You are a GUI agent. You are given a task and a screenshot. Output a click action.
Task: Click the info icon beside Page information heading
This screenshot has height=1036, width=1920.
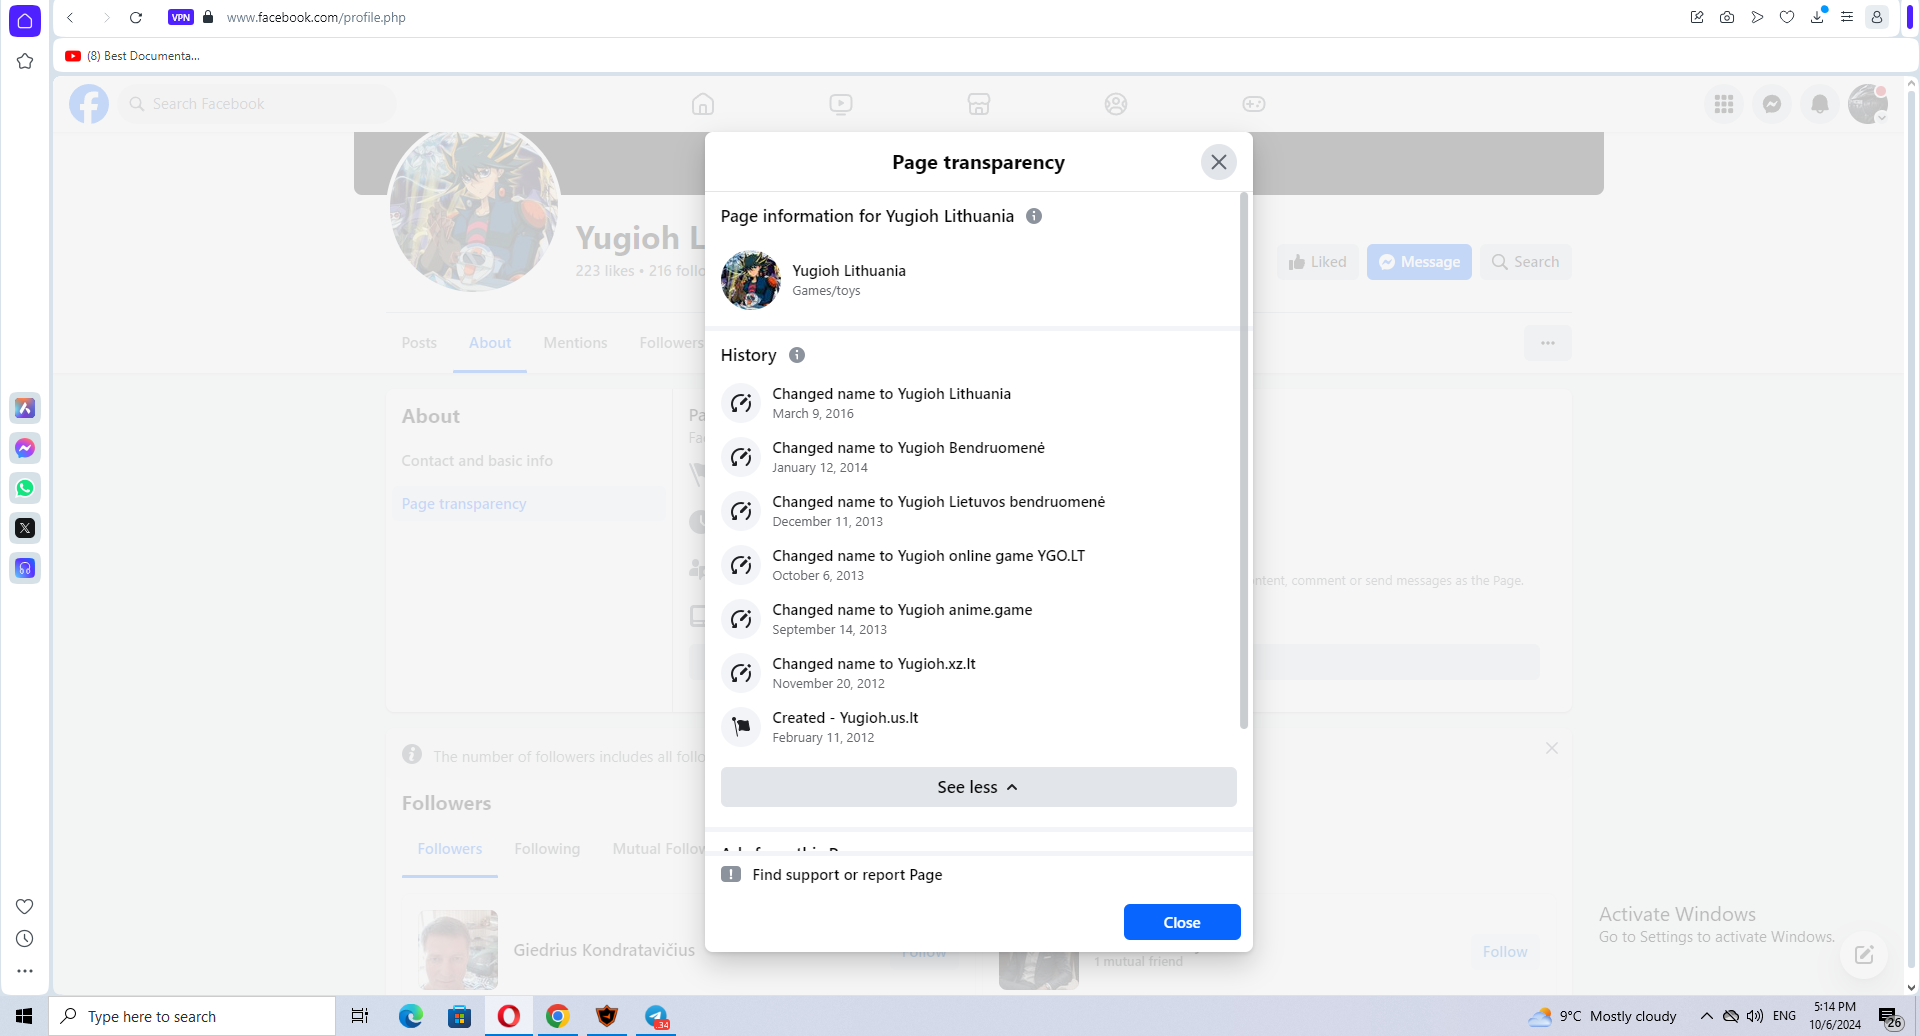click(x=1034, y=216)
